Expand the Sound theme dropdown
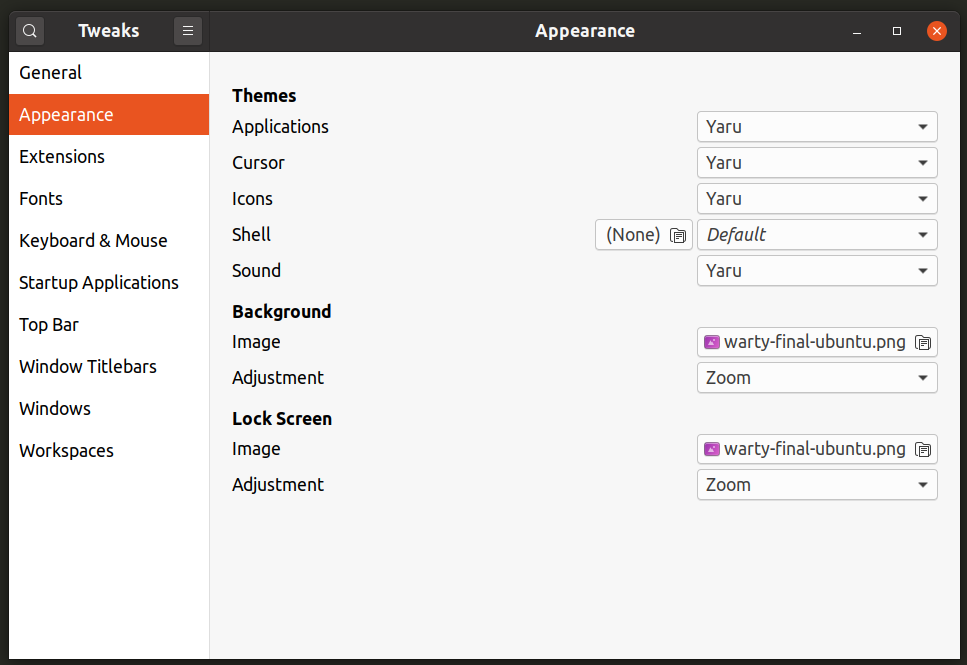967x665 pixels. (x=817, y=271)
